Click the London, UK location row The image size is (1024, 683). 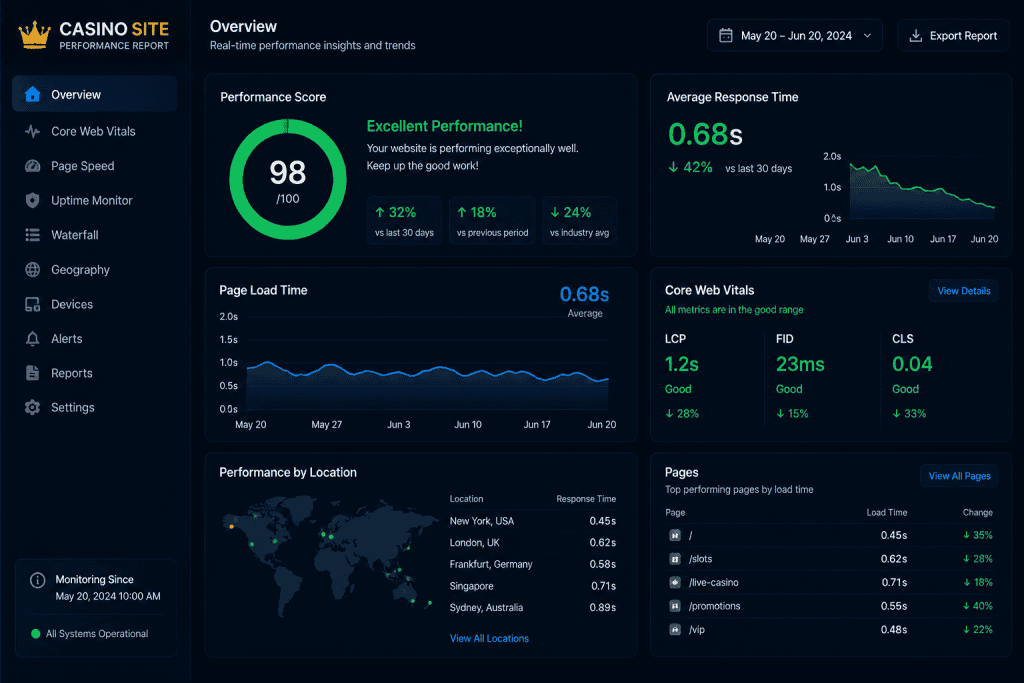[532, 543]
